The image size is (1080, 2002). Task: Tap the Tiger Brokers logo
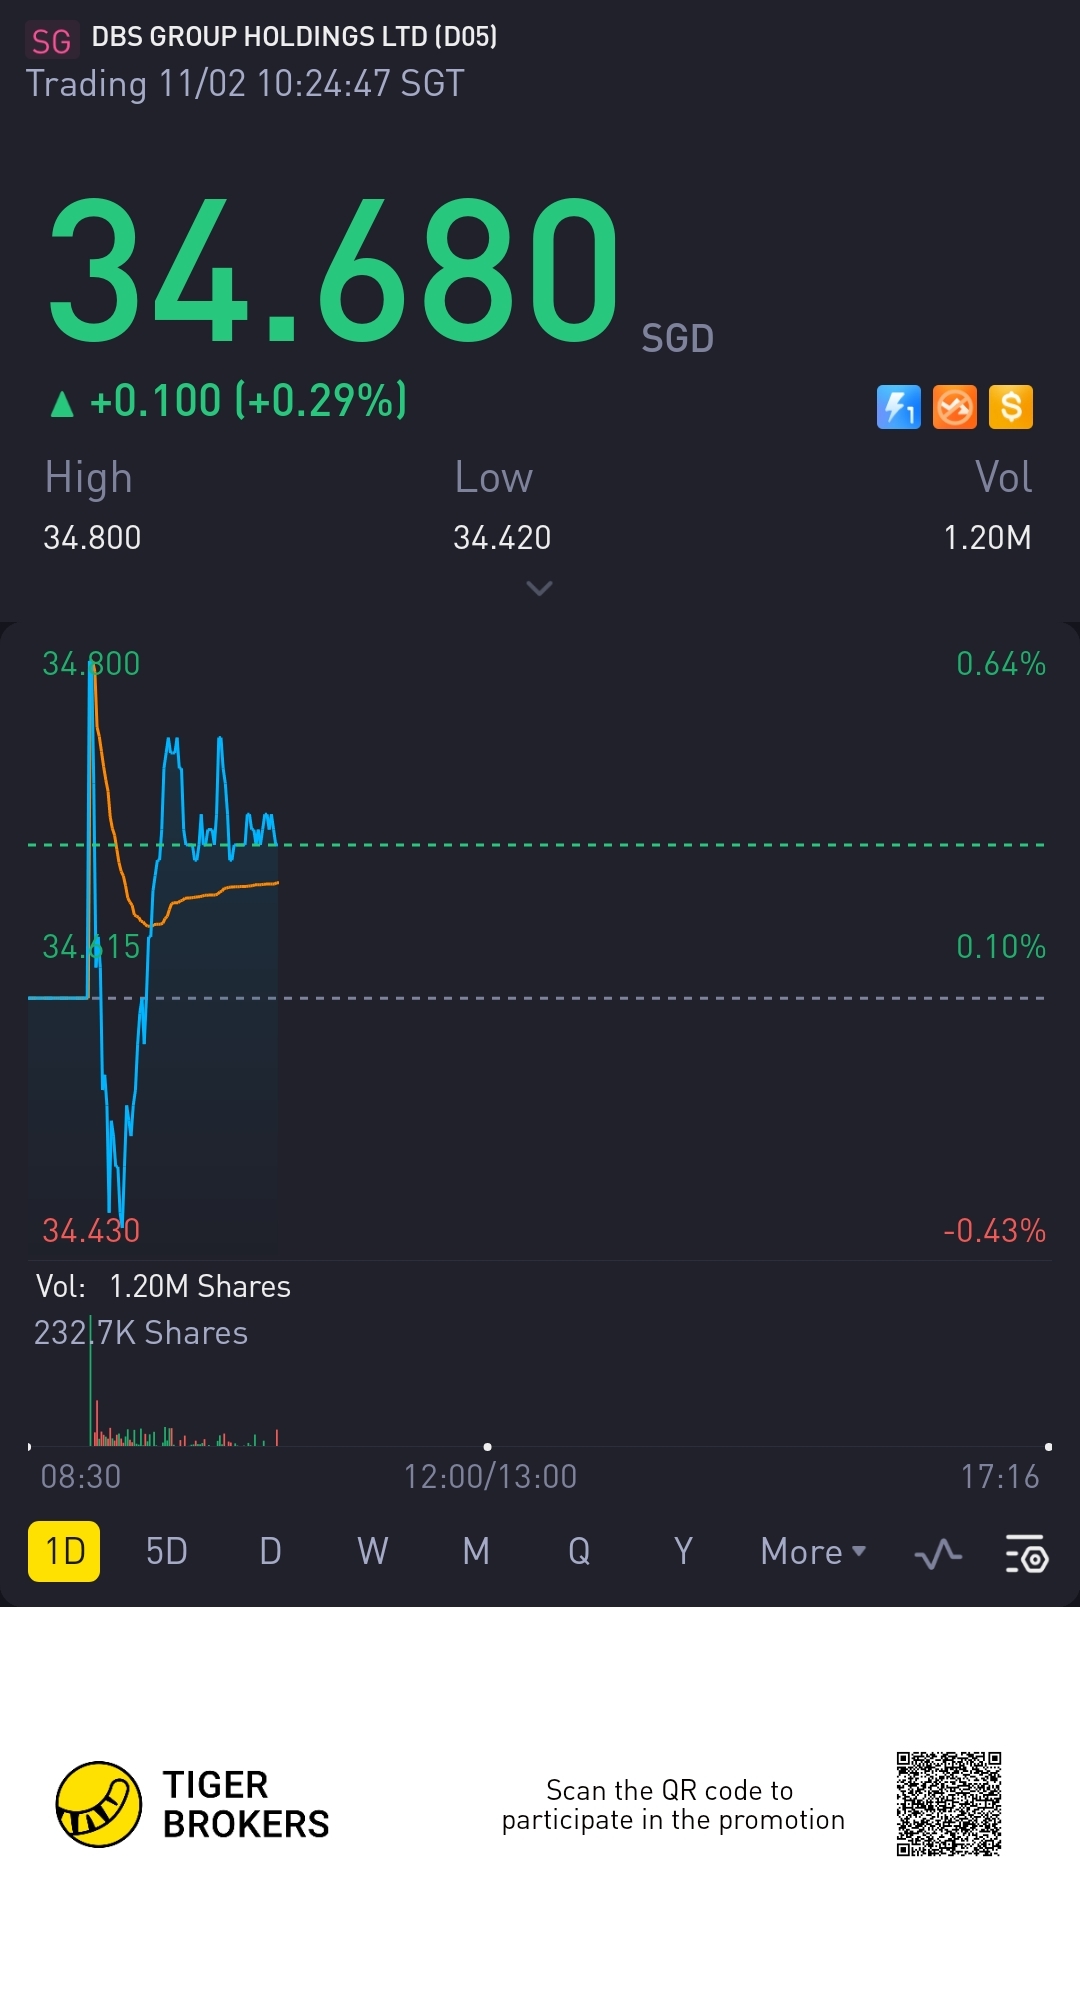click(98, 1805)
